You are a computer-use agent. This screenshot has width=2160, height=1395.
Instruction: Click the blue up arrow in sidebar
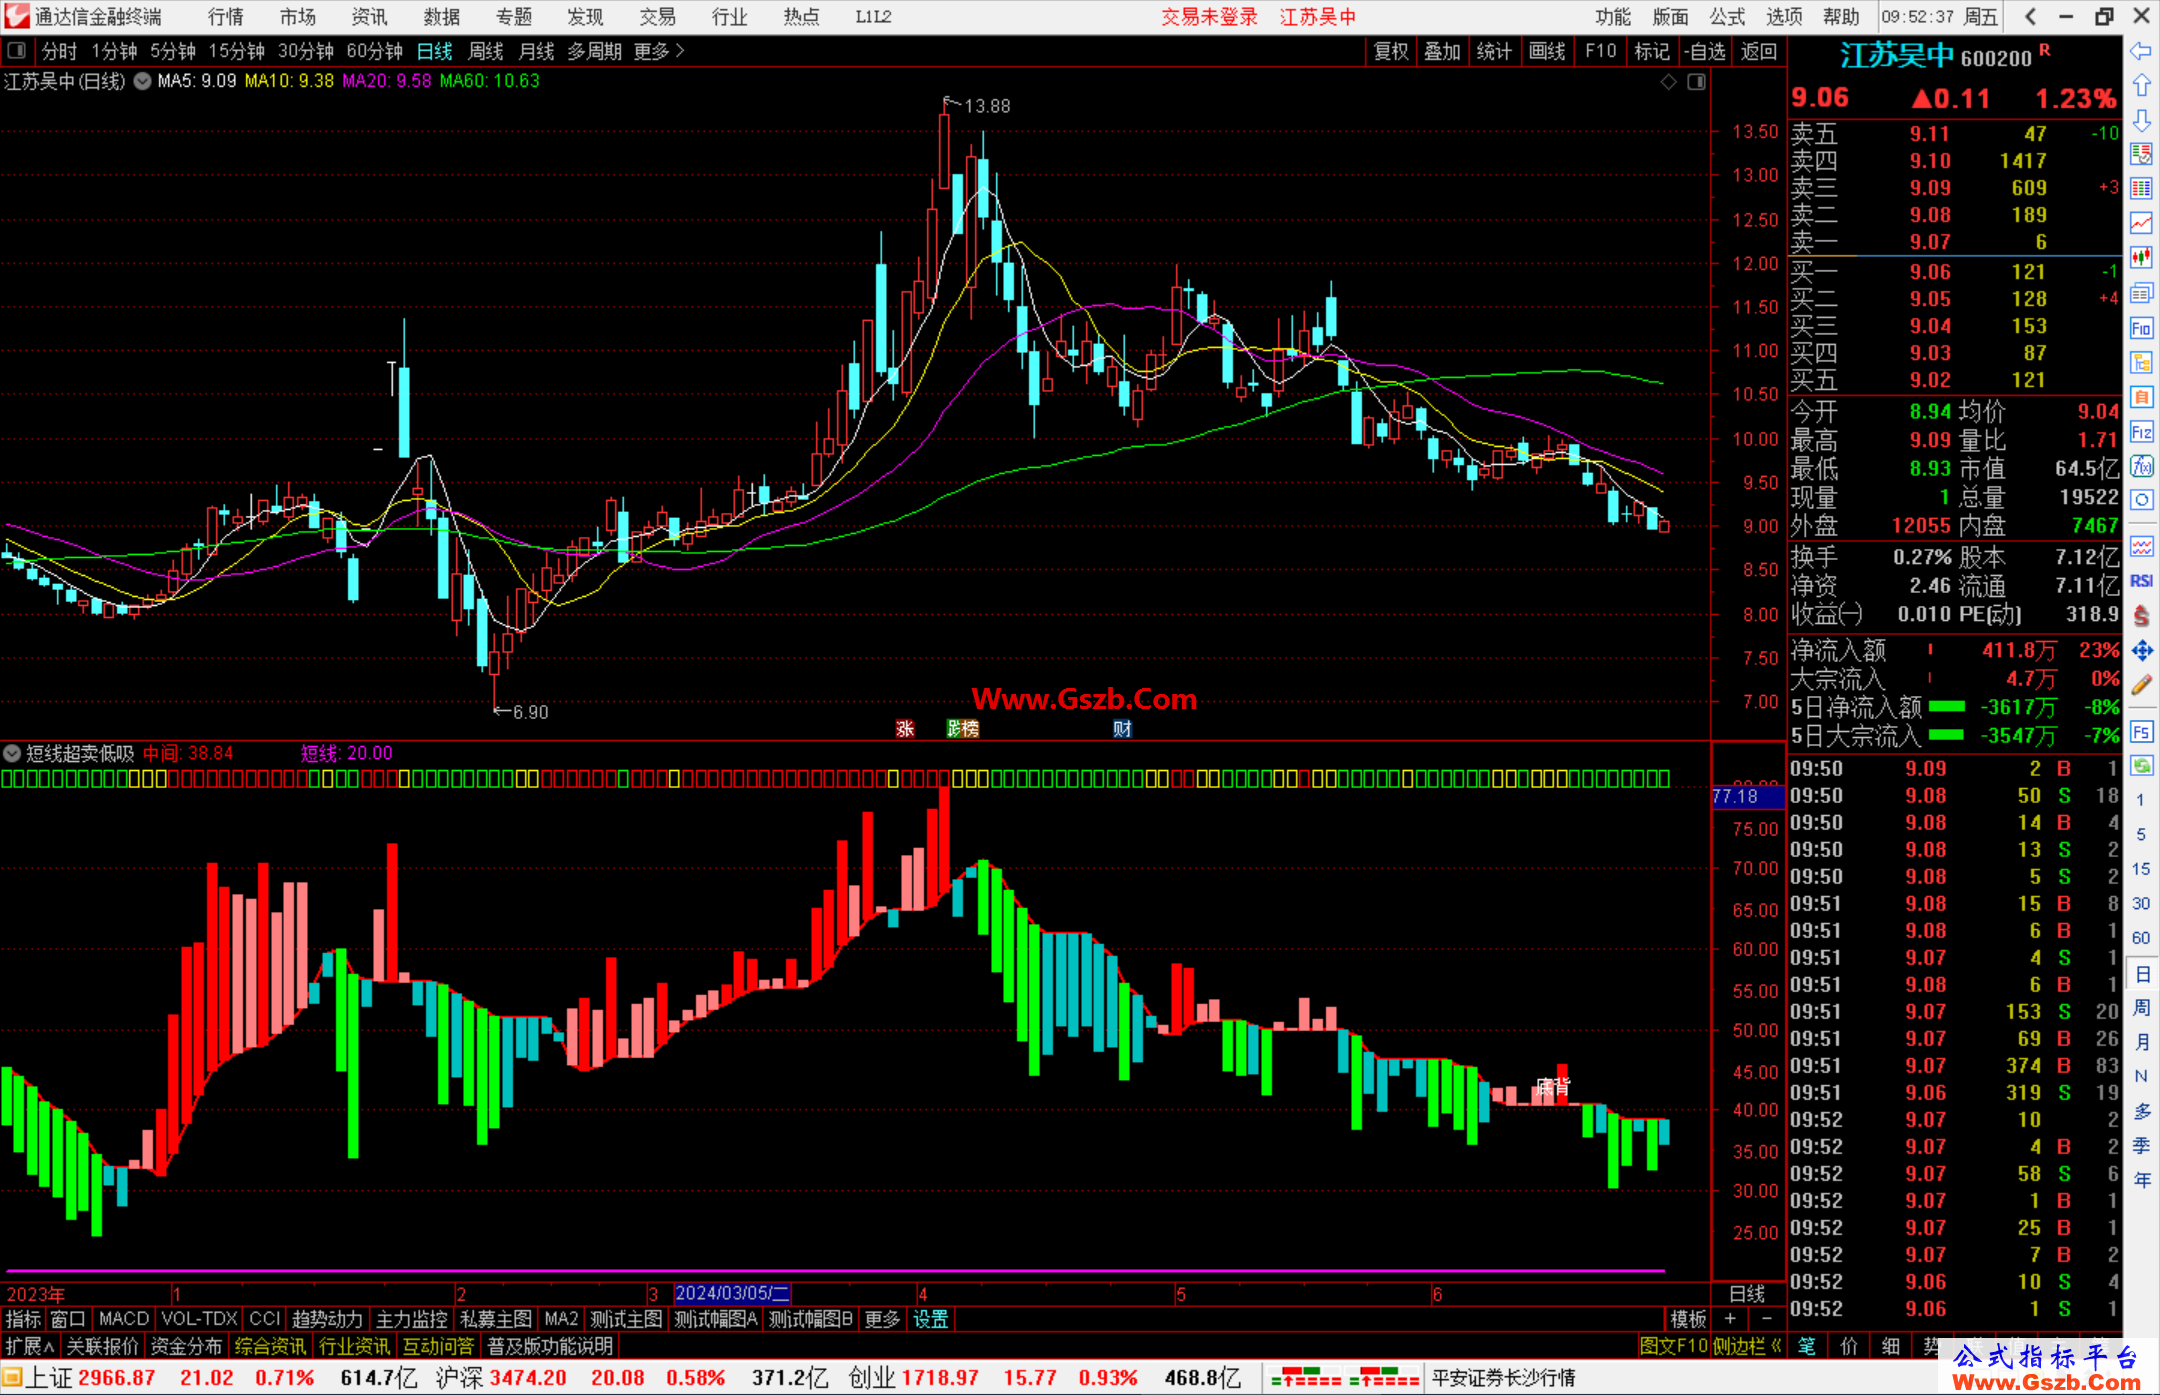tap(2141, 86)
